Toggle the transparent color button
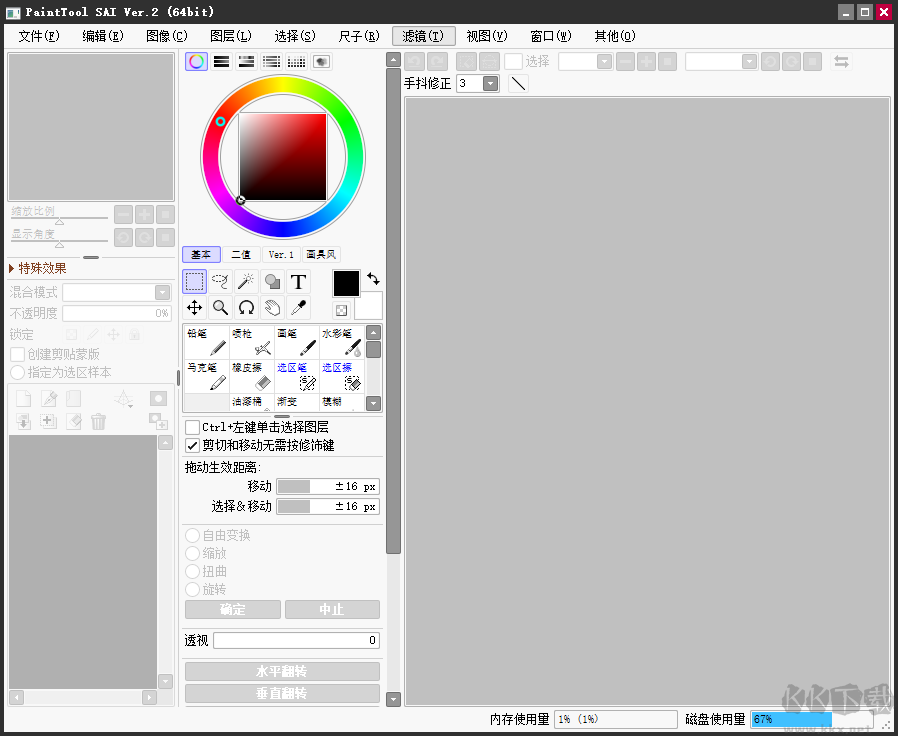The width and height of the screenshot is (898, 736). pyautogui.click(x=341, y=310)
